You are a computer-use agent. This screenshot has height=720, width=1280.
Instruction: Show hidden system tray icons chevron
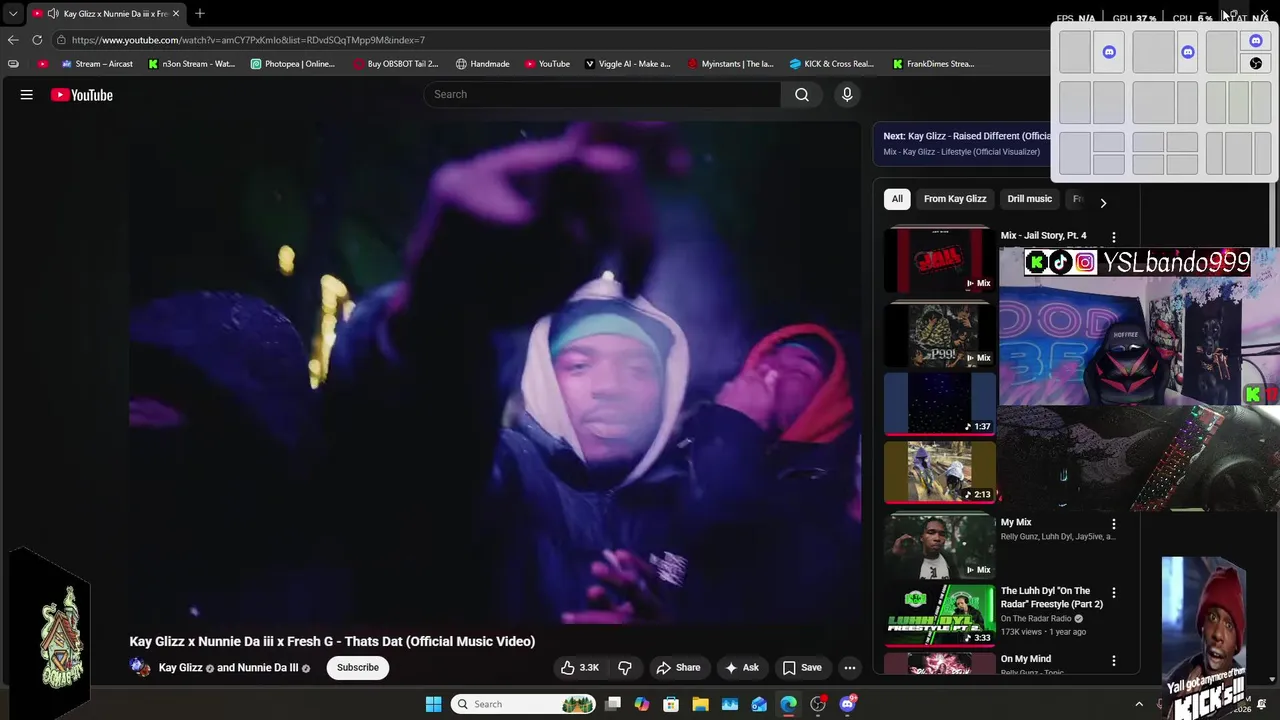1139,704
